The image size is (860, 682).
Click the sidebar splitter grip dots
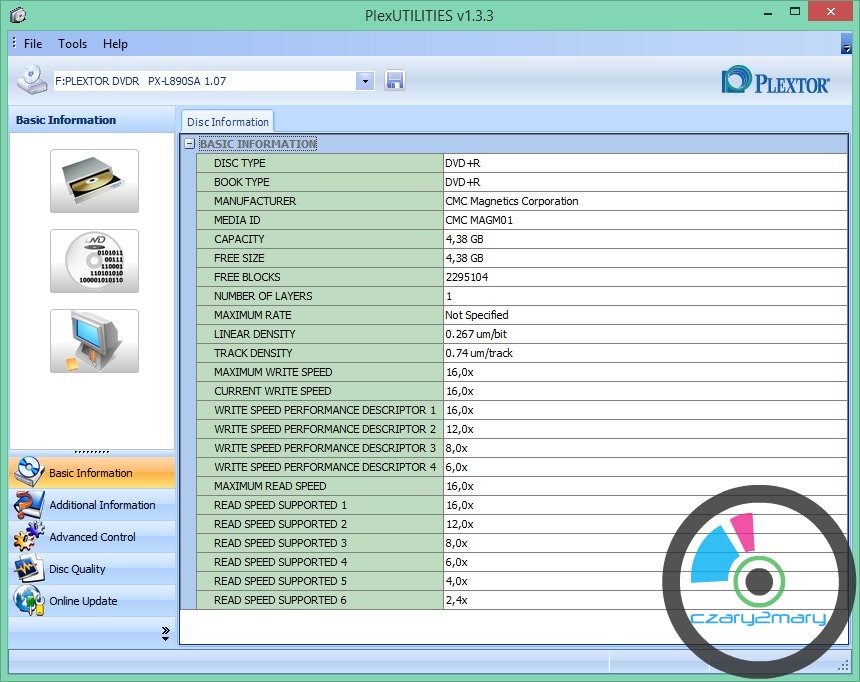[x=92, y=452]
